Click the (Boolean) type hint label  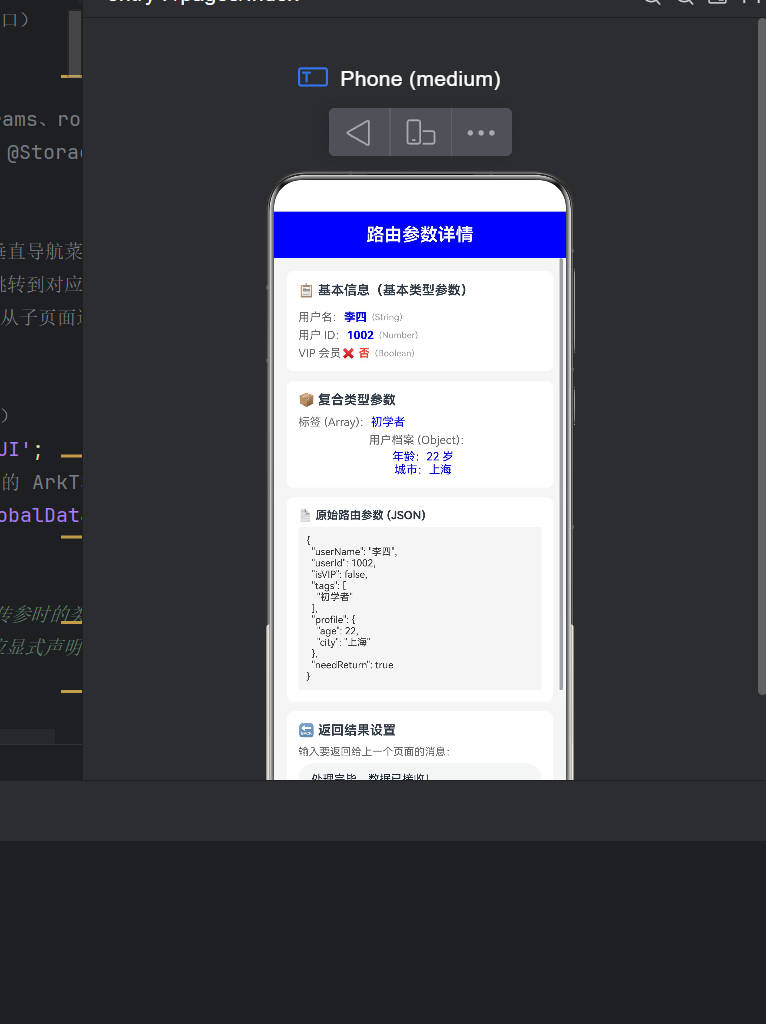coord(394,353)
